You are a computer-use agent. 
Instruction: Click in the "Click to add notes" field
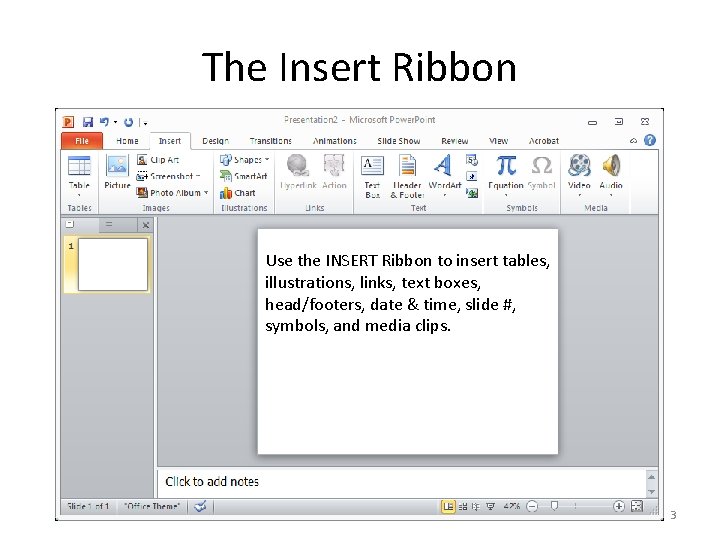pos(400,482)
